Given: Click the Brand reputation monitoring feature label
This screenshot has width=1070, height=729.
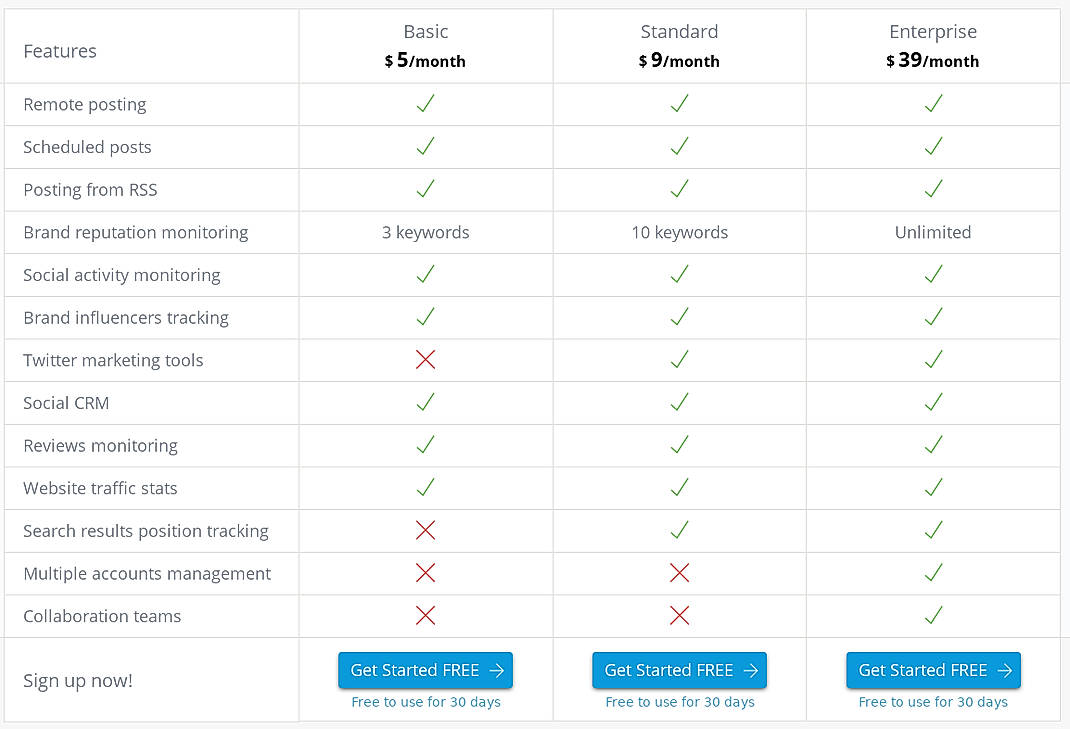Looking at the screenshot, I should (136, 232).
